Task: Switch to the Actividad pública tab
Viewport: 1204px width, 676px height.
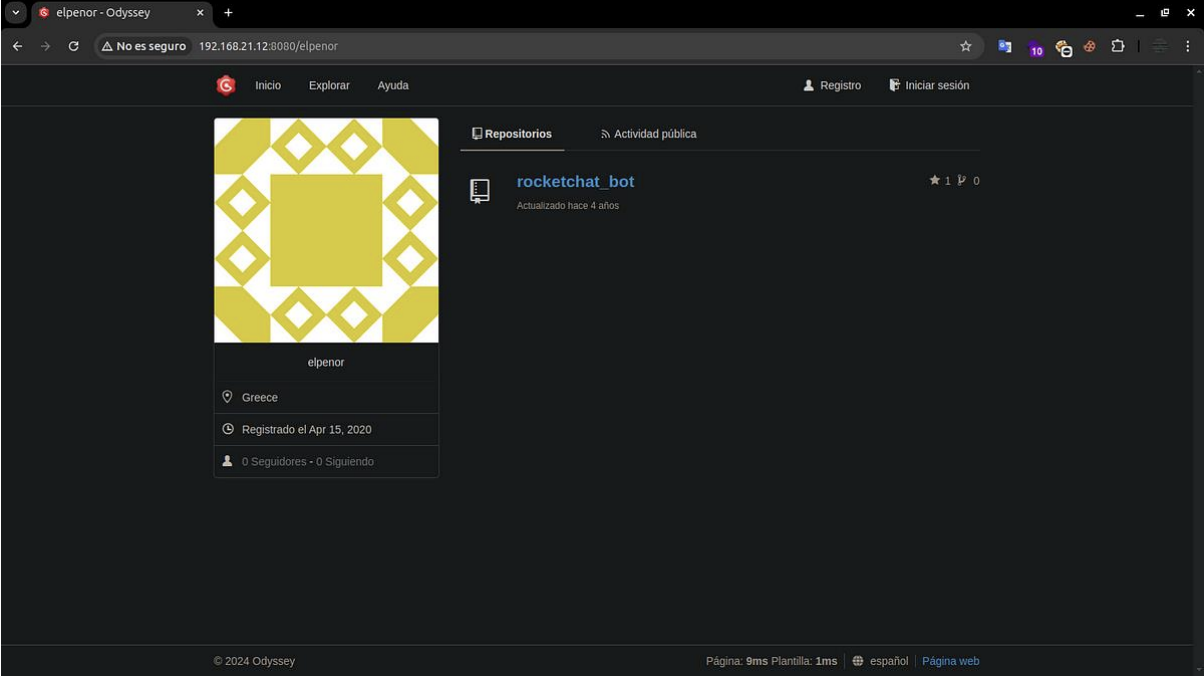Action: (648, 134)
